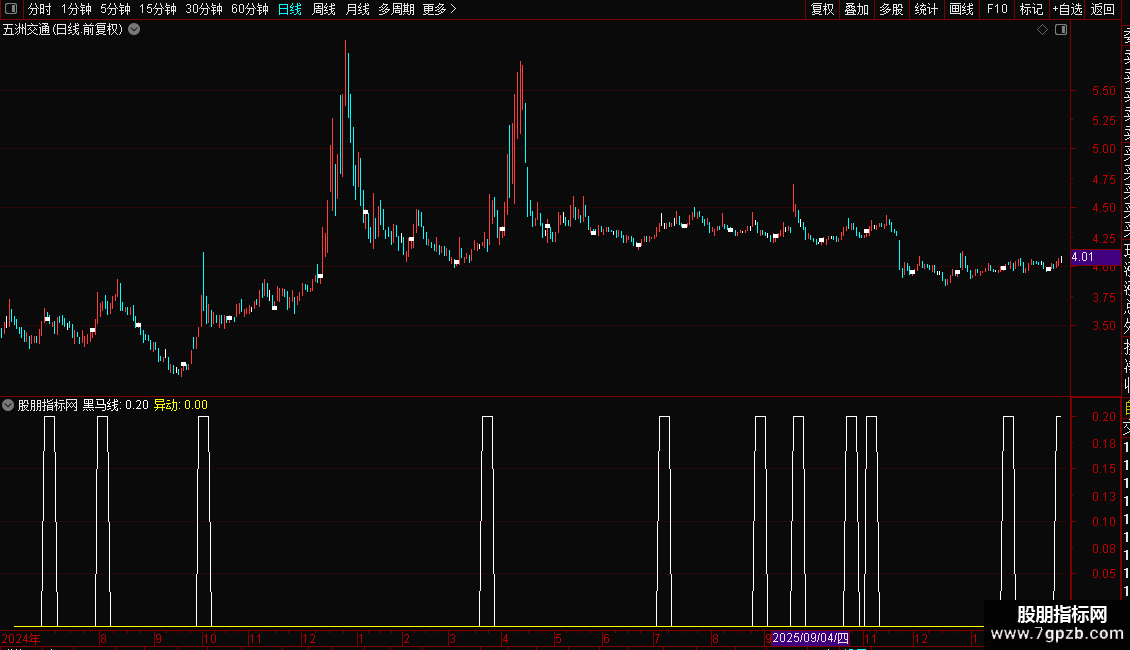Click the diamond icon in chart corner
Image resolution: width=1130 pixels, height=650 pixels.
click(1042, 30)
